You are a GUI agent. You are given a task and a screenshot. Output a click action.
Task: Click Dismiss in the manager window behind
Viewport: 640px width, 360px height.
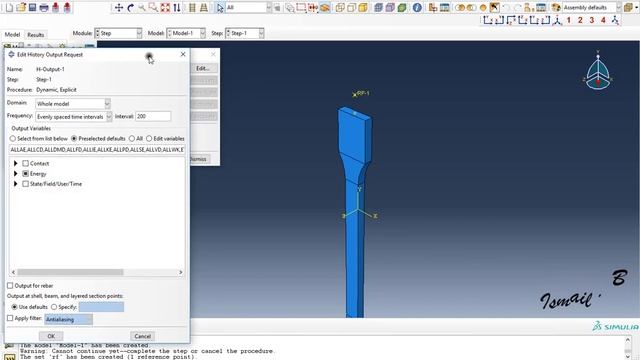(200, 159)
